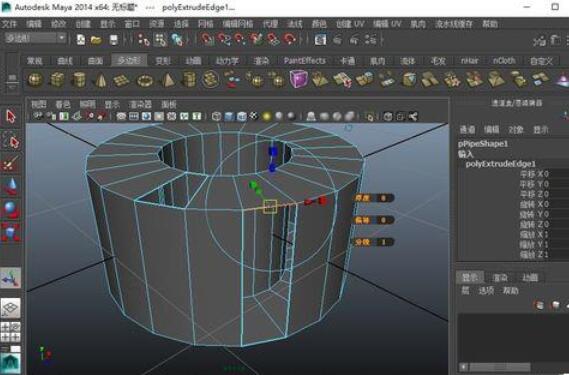Viewport: 569px width, 375px height.
Task: Click the purple cube shelf icon
Action: (299, 79)
